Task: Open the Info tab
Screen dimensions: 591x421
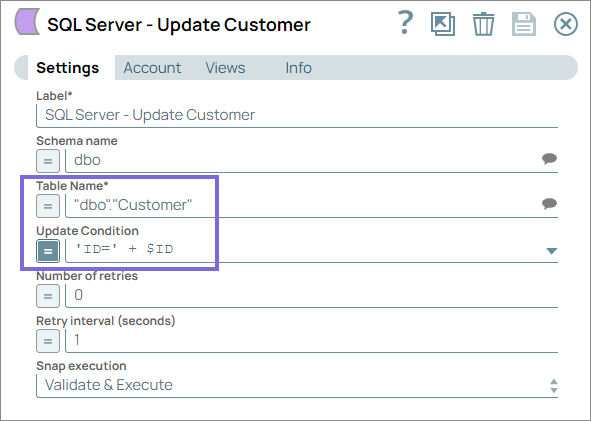Action: (299, 68)
